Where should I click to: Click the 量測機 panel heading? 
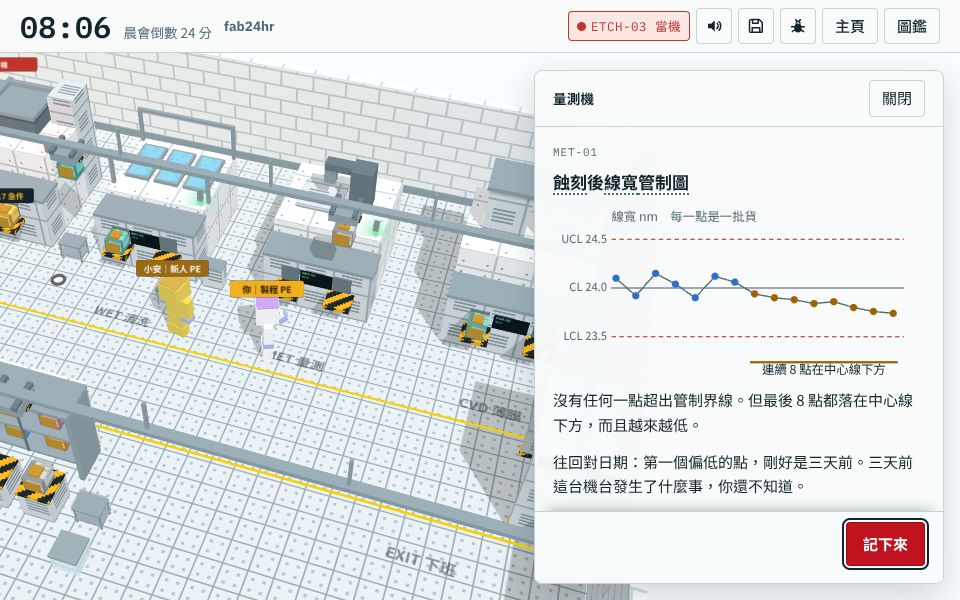click(x=573, y=99)
